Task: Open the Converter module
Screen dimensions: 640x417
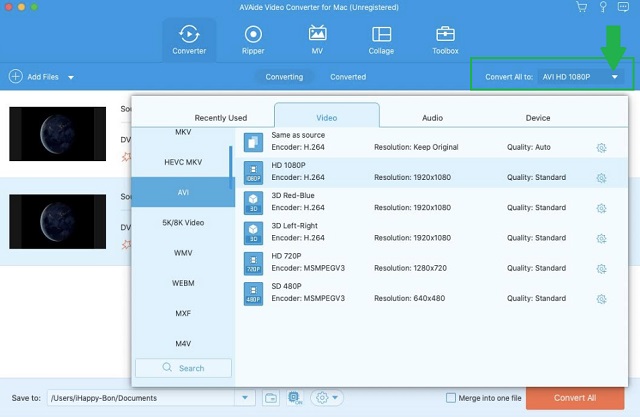Action: pyautogui.click(x=189, y=40)
